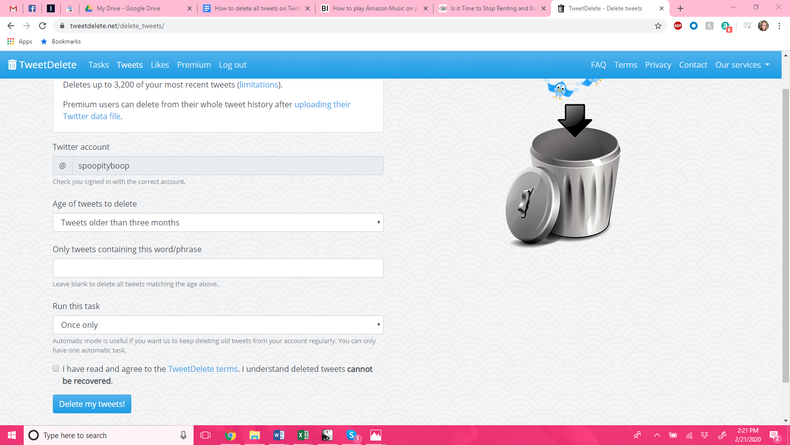This screenshot has width=790, height=445.
Task: Bookmark this page with the star icon
Action: coord(658,26)
